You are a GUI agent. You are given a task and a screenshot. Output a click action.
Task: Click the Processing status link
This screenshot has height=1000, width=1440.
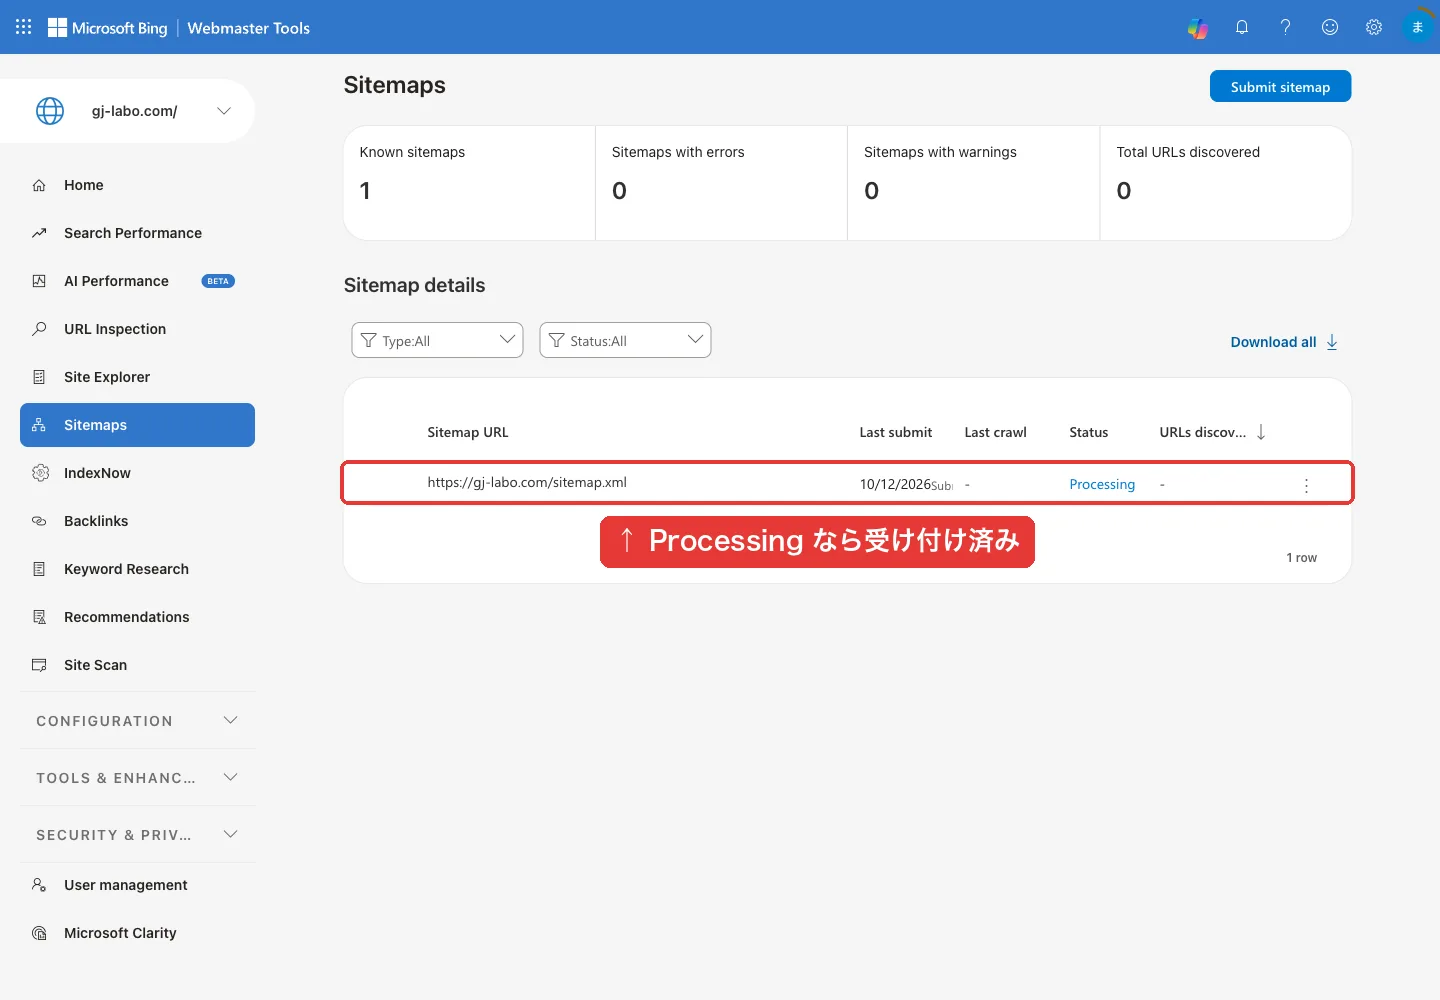coord(1102,484)
